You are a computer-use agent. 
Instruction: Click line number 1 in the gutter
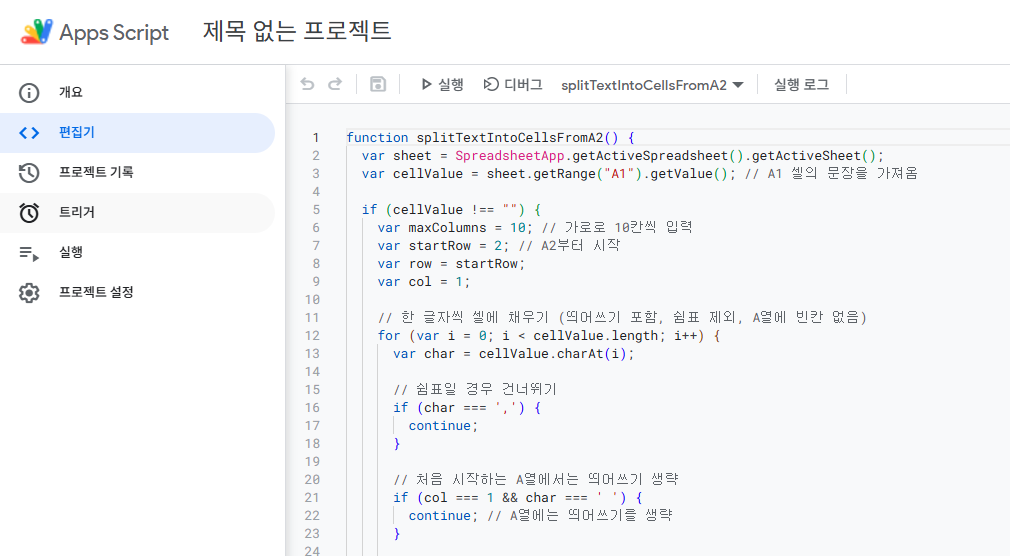pyautogui.click(x=316, y=138)
